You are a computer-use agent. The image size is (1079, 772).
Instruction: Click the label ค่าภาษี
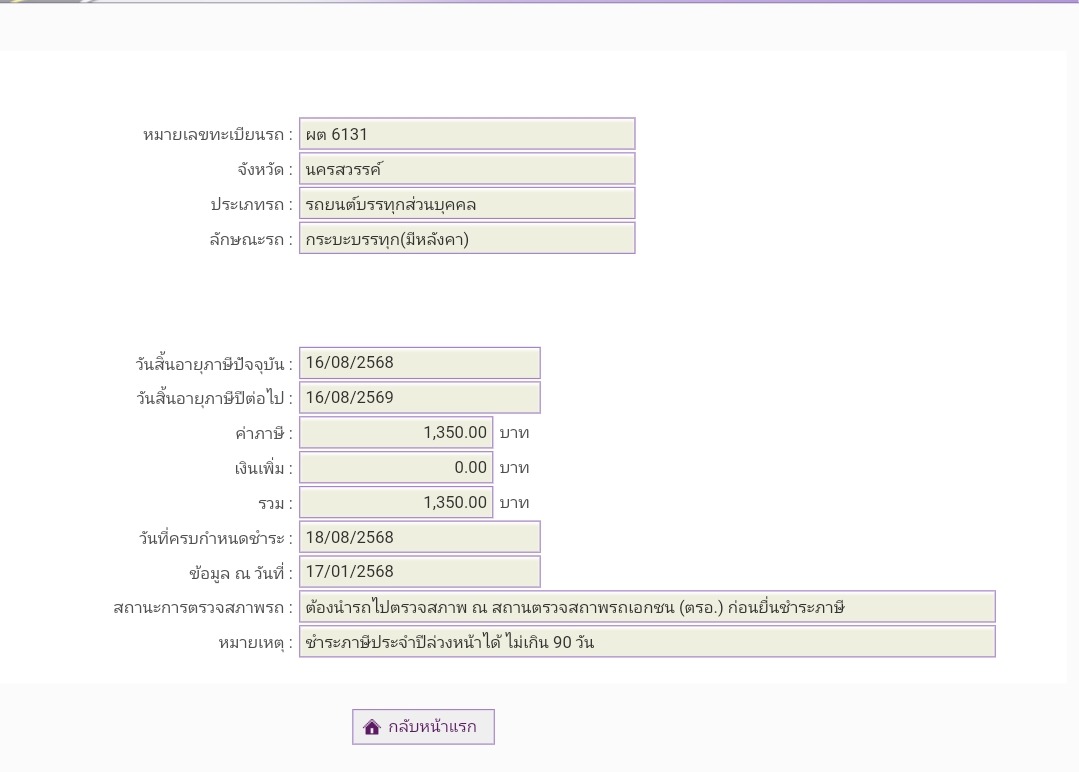pyautogui.click(x=264, y=433)
